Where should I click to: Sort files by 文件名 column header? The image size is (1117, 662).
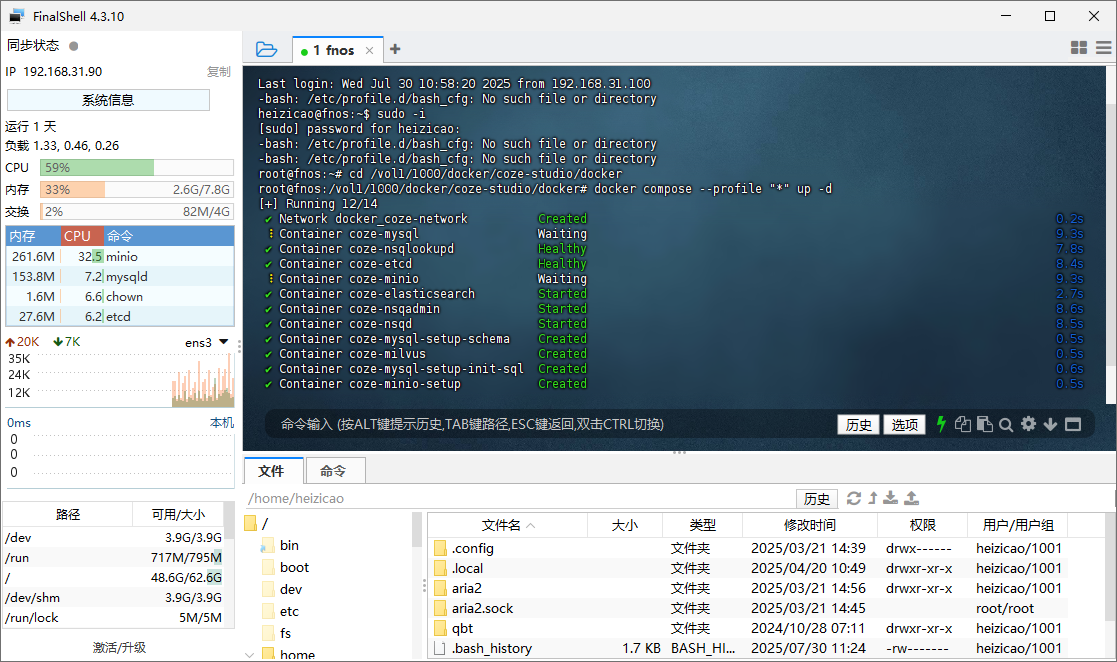[508, 525]
